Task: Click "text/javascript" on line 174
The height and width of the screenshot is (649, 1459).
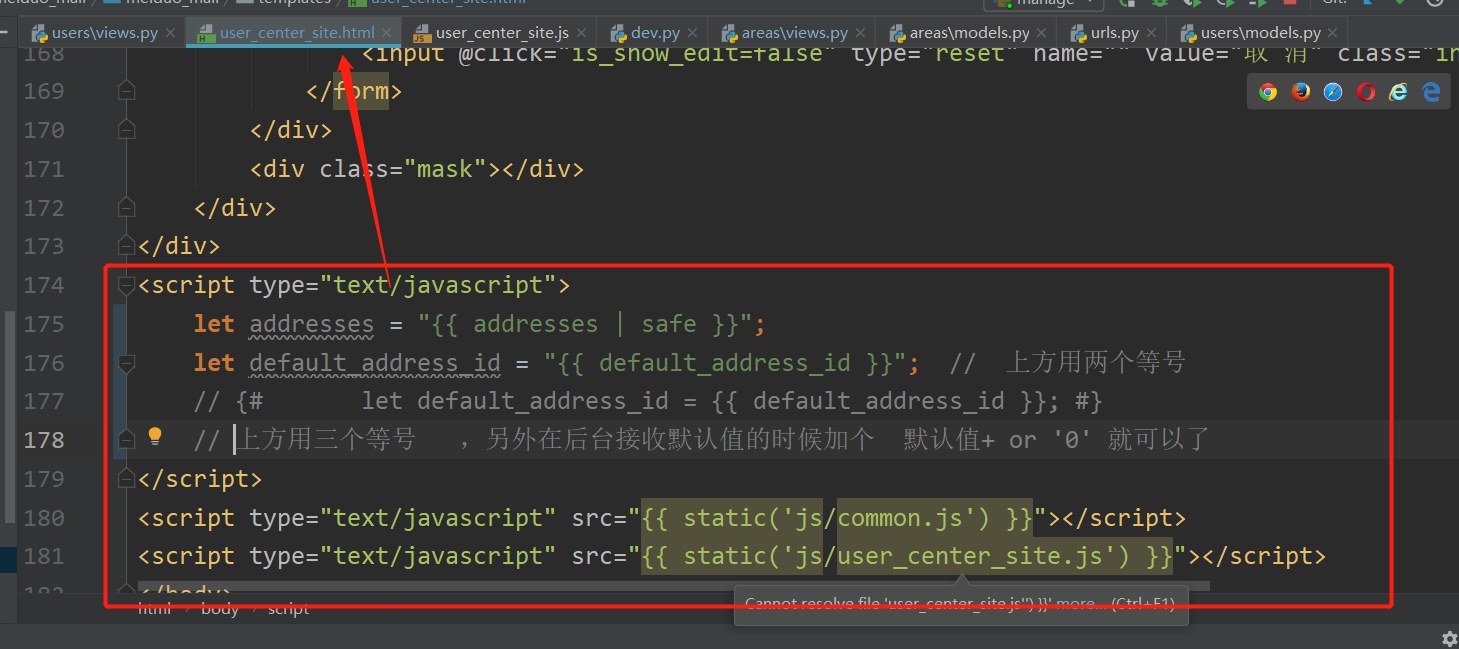Action: (438, 285)
